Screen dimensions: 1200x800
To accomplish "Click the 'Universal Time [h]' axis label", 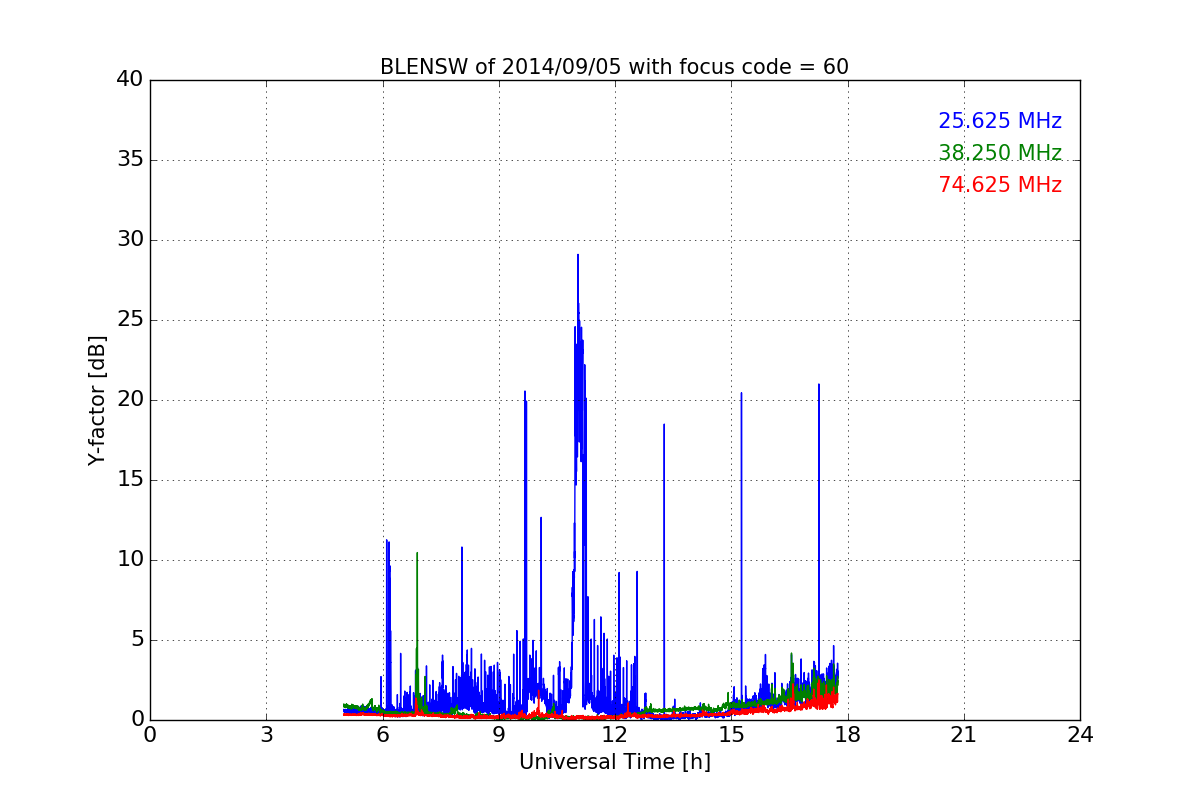I will [615, 762].
